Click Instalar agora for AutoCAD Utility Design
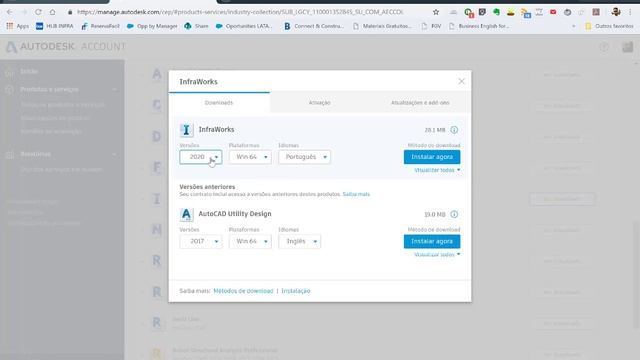The height and width of the screenshot is (360, 640). 432,241
